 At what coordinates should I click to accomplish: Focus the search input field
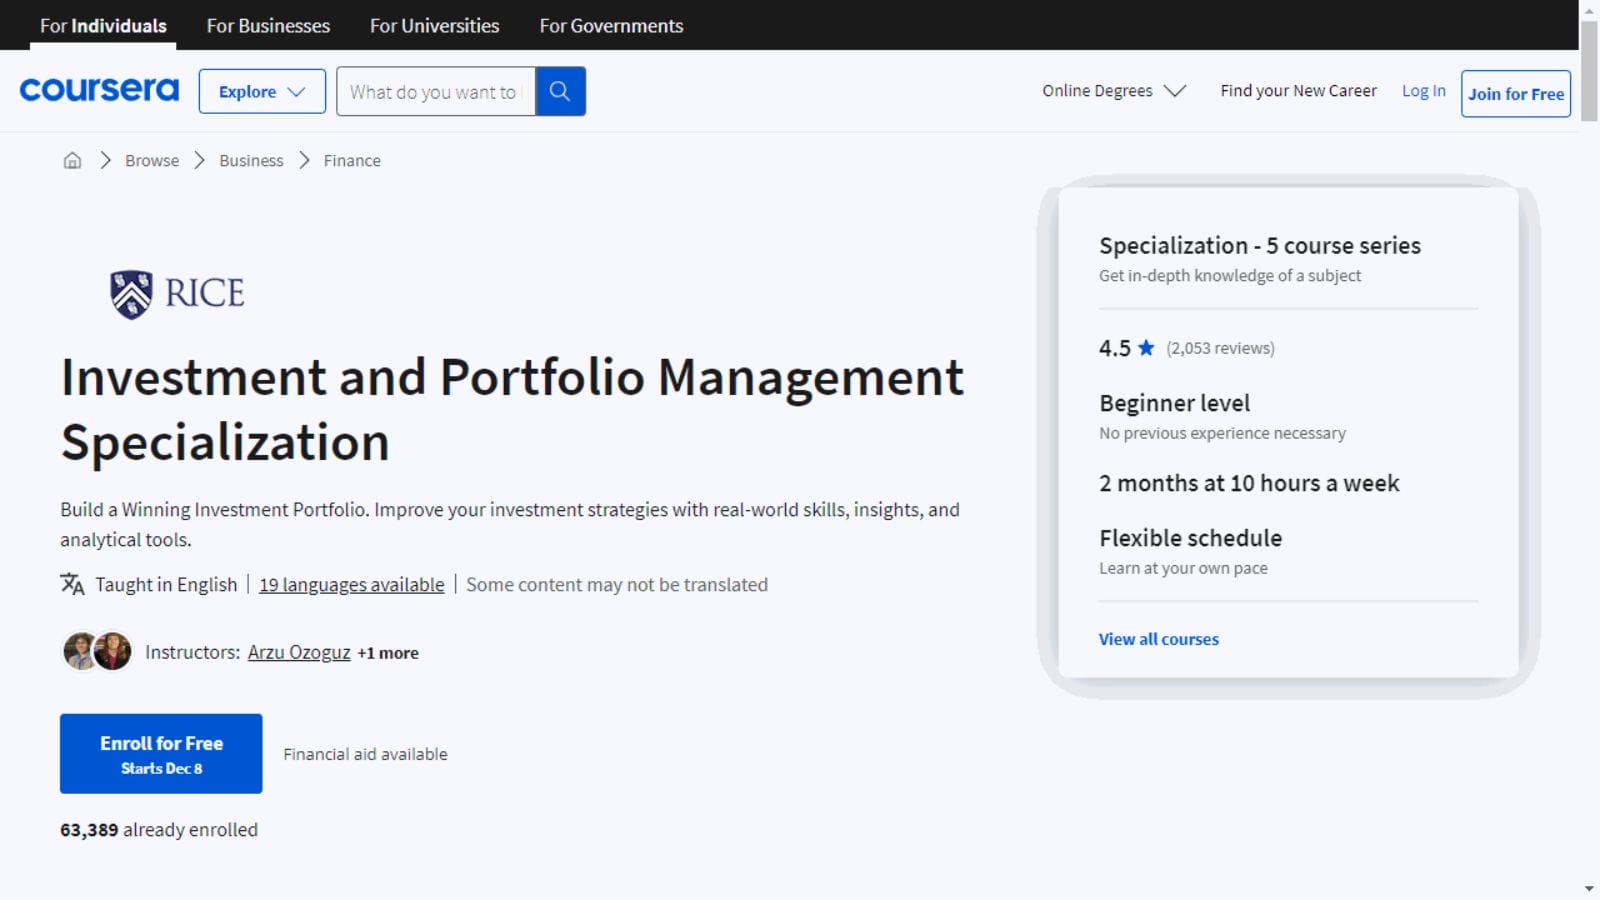(436, 91)
